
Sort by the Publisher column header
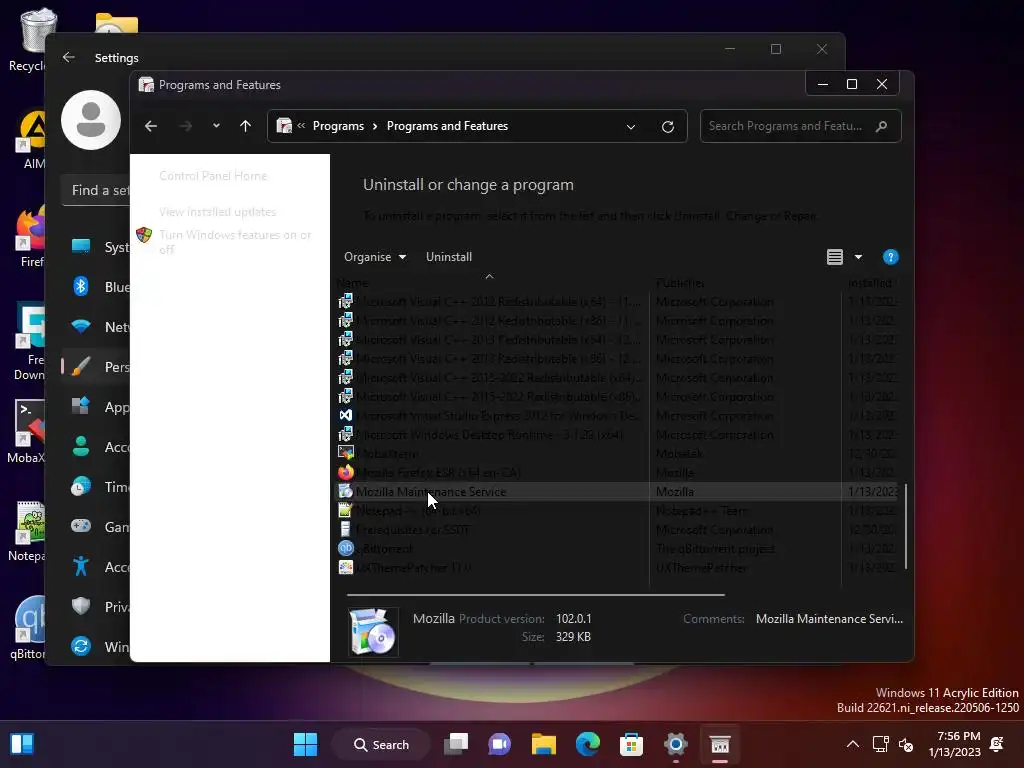pos(680,283)
